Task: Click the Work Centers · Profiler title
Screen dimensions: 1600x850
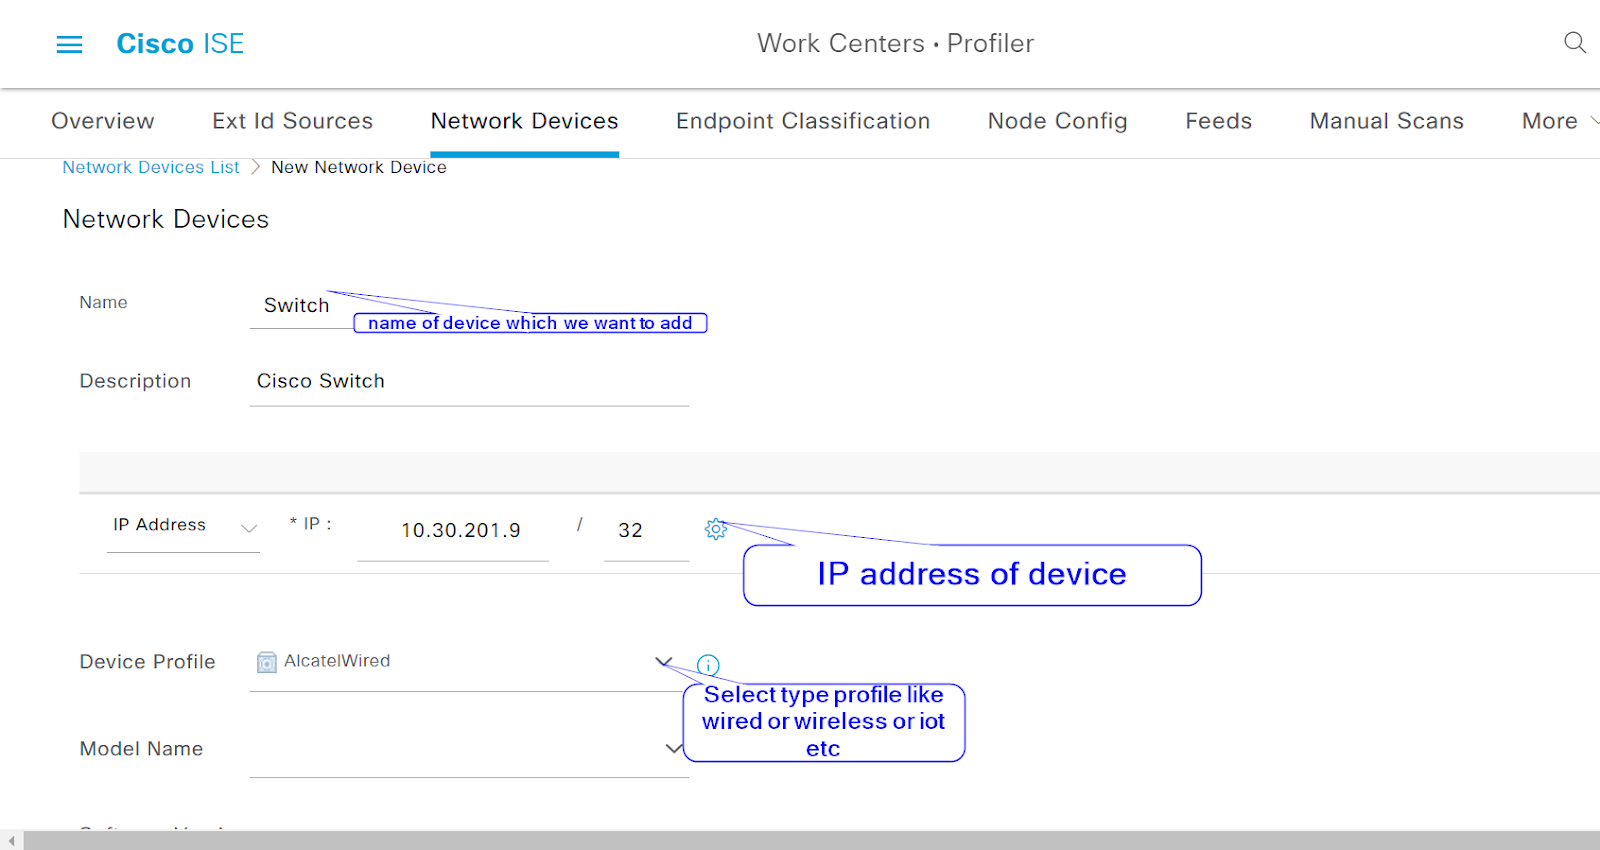Action: (895, 44)
